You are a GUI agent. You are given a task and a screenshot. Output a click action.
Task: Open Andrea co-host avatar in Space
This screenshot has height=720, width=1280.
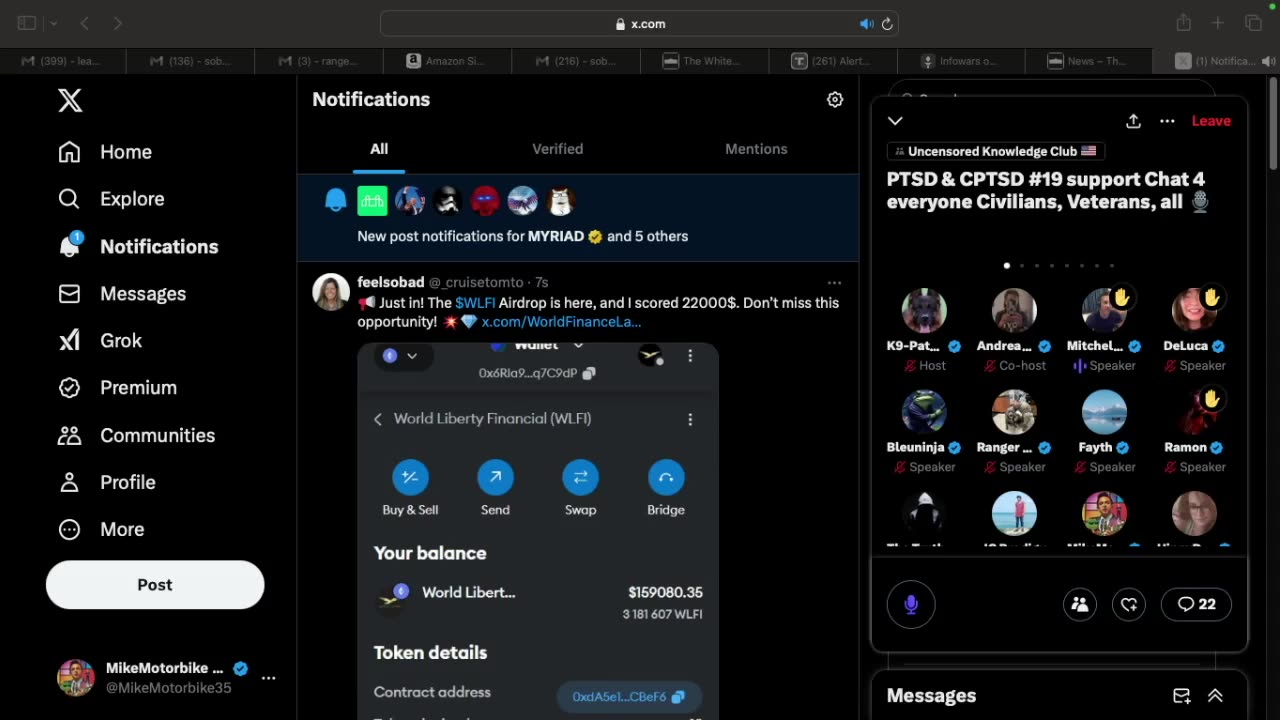click(1014, 311)
